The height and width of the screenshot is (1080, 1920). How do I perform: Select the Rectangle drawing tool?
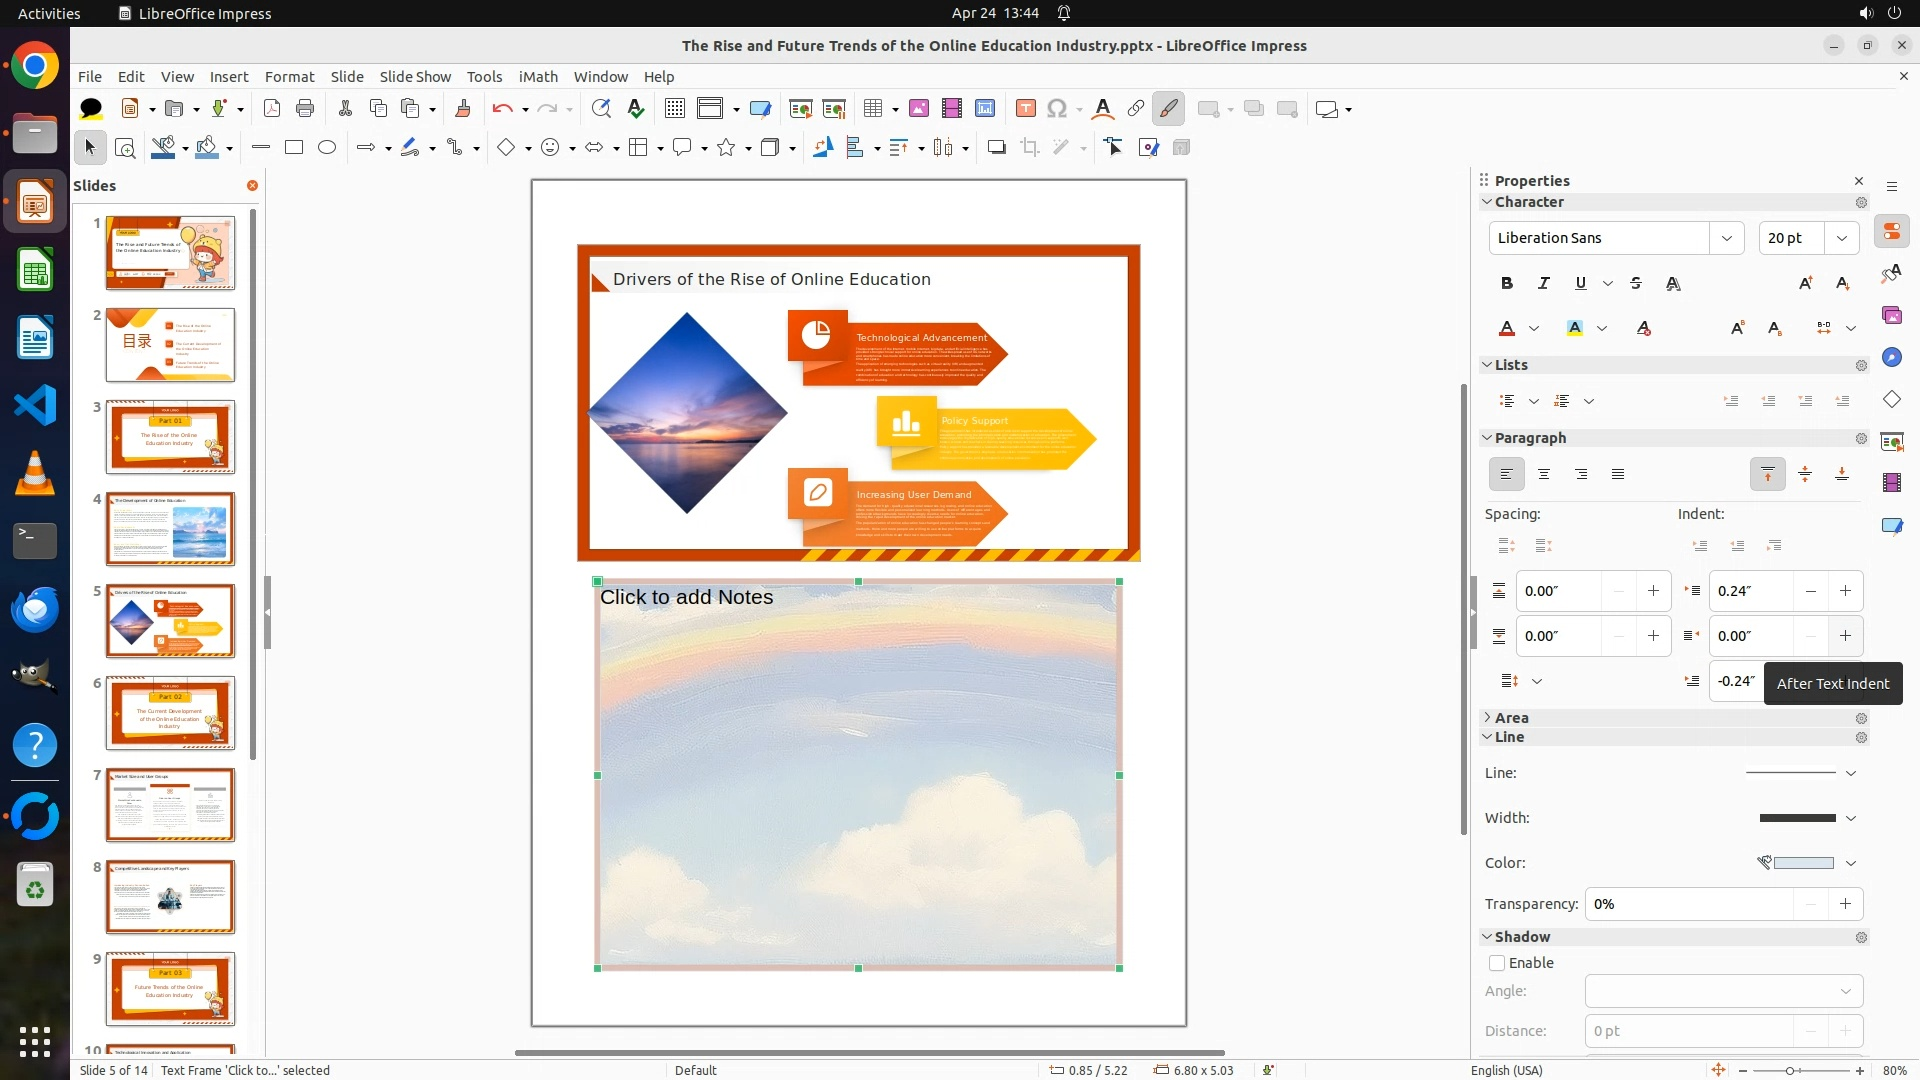(294, 148)
